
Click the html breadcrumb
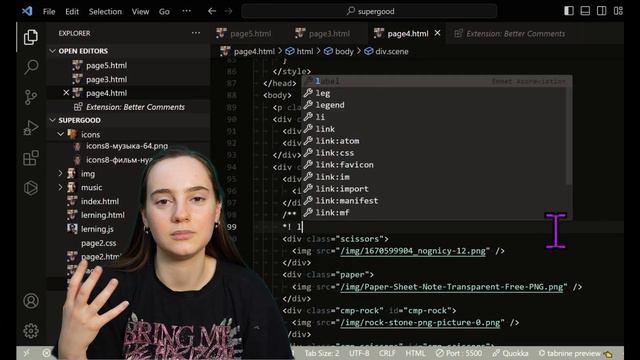pos(299,51)
